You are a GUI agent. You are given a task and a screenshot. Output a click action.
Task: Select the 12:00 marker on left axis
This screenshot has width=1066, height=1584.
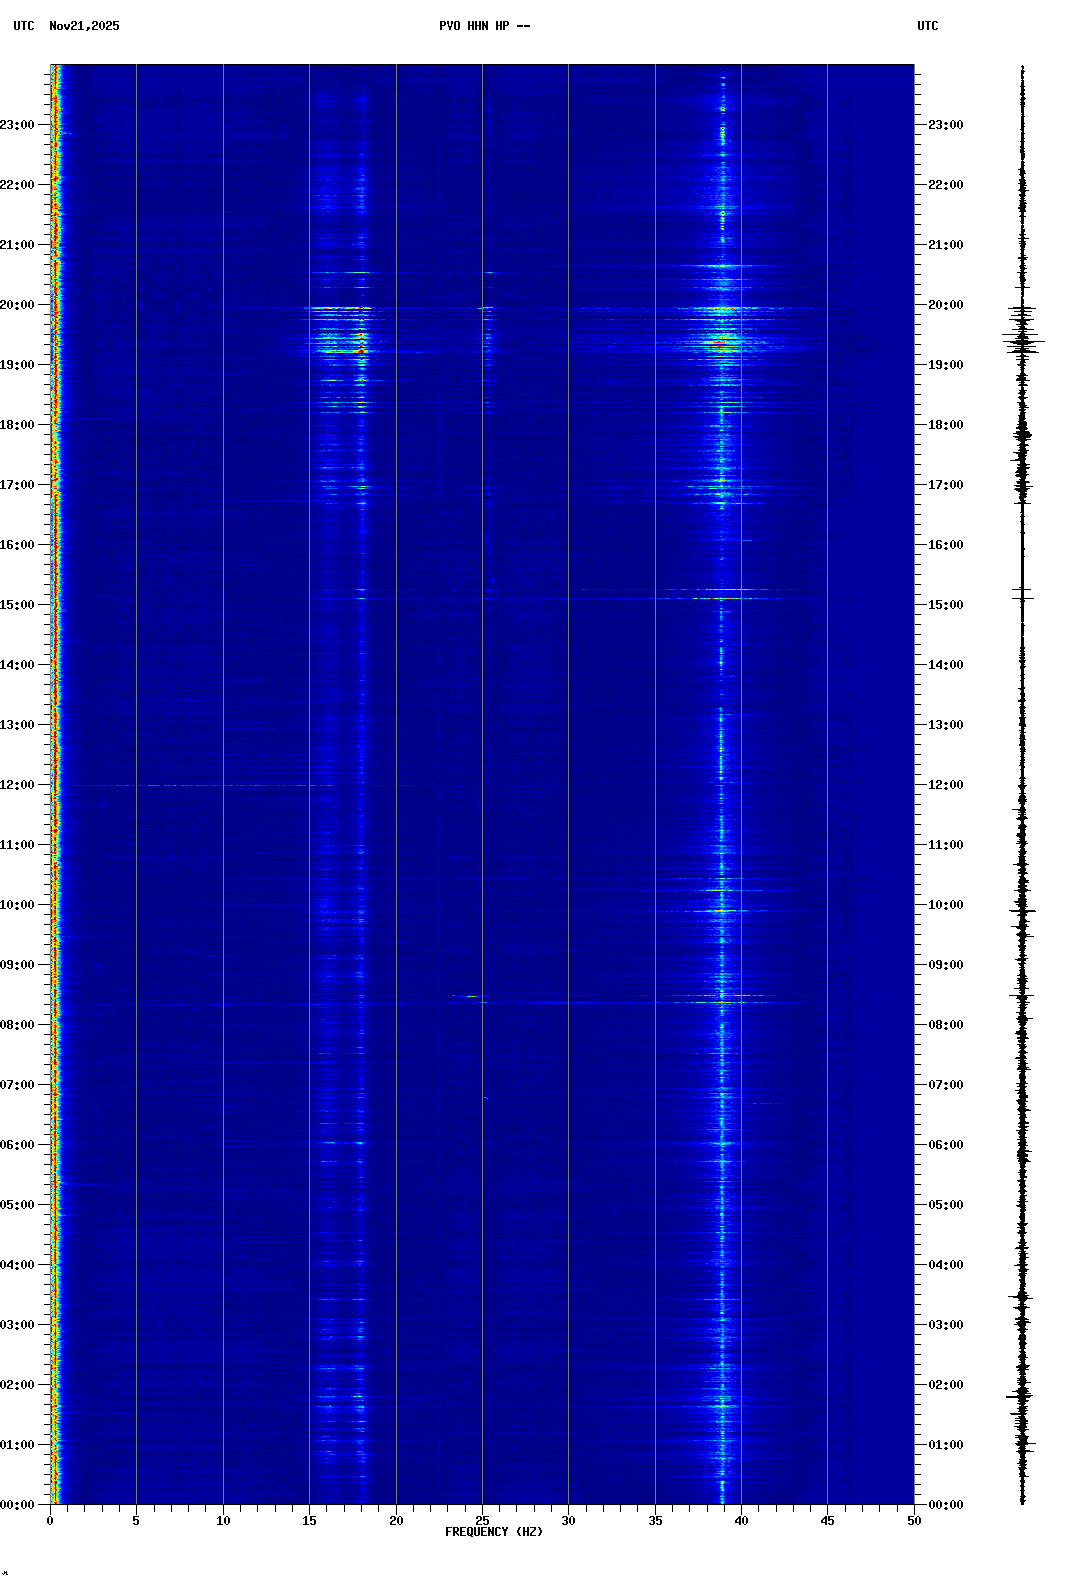coord(18,785)
